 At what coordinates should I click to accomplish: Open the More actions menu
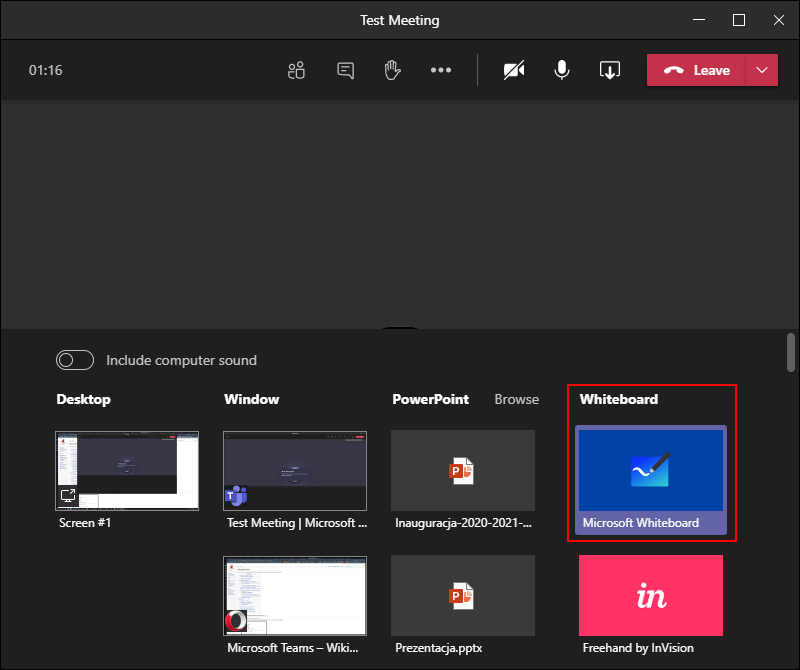coord(441,70)
